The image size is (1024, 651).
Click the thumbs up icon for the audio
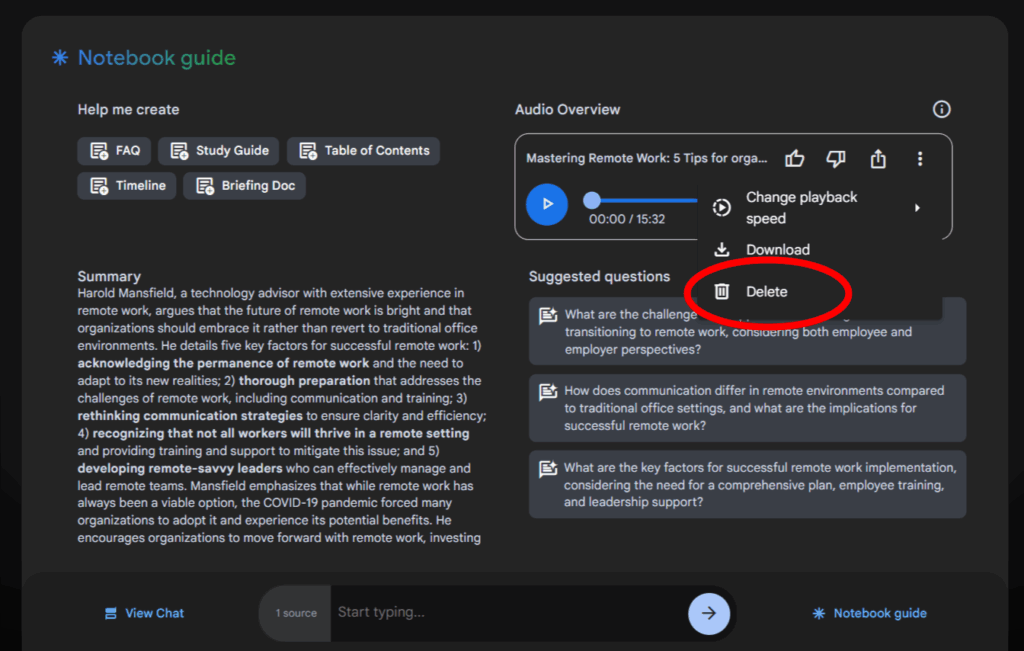(794, 158)
